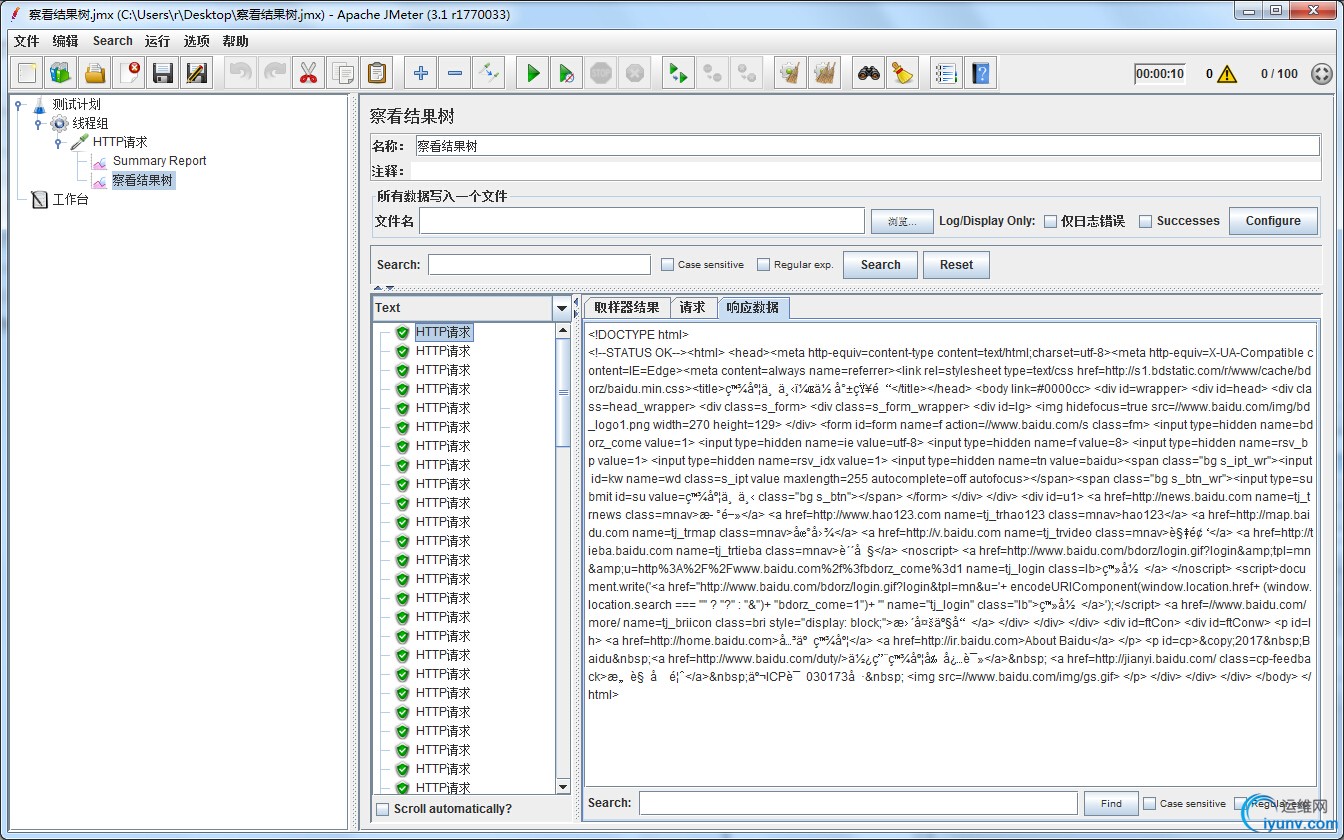The height and width of the screenshot is (840, 1344).
Task: Click the Toggle enable/disable icon
Action: pos(488,73)
